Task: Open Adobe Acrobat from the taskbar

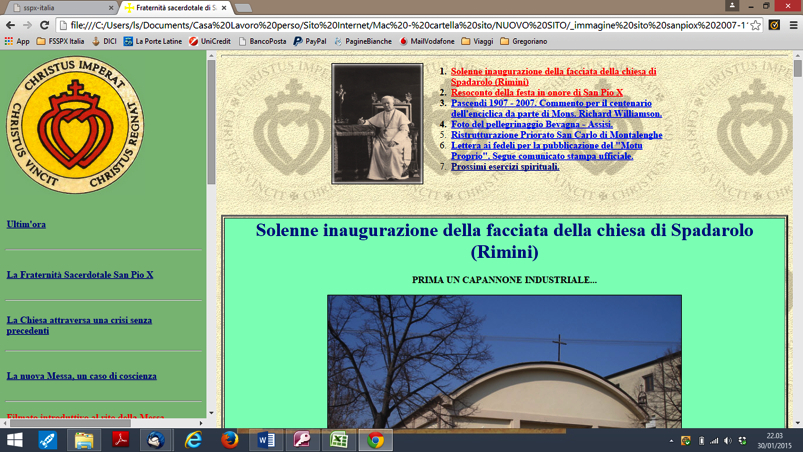Action: coord(120,440)
